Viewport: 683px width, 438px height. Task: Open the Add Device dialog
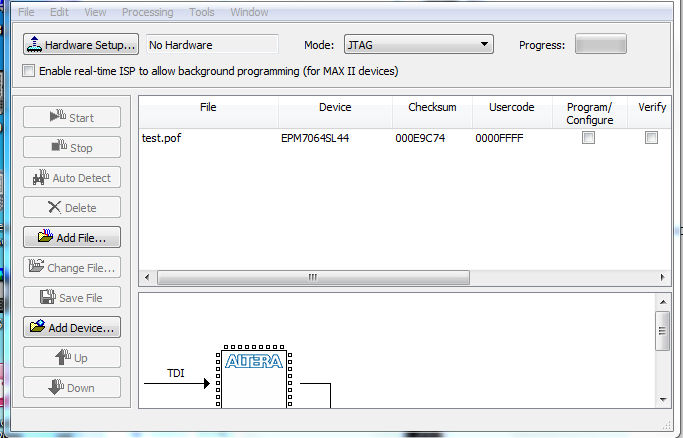point(72,327)
